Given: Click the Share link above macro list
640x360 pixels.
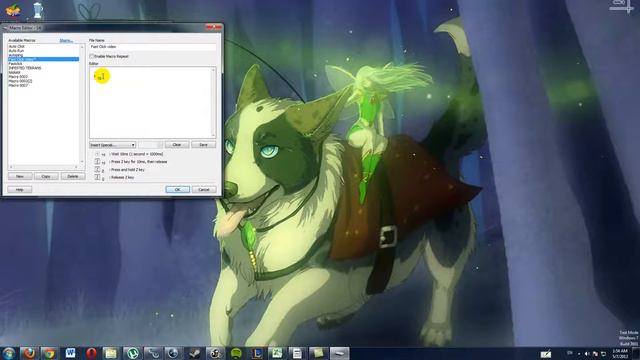Looking at the screenshot, I should [66, 40].
